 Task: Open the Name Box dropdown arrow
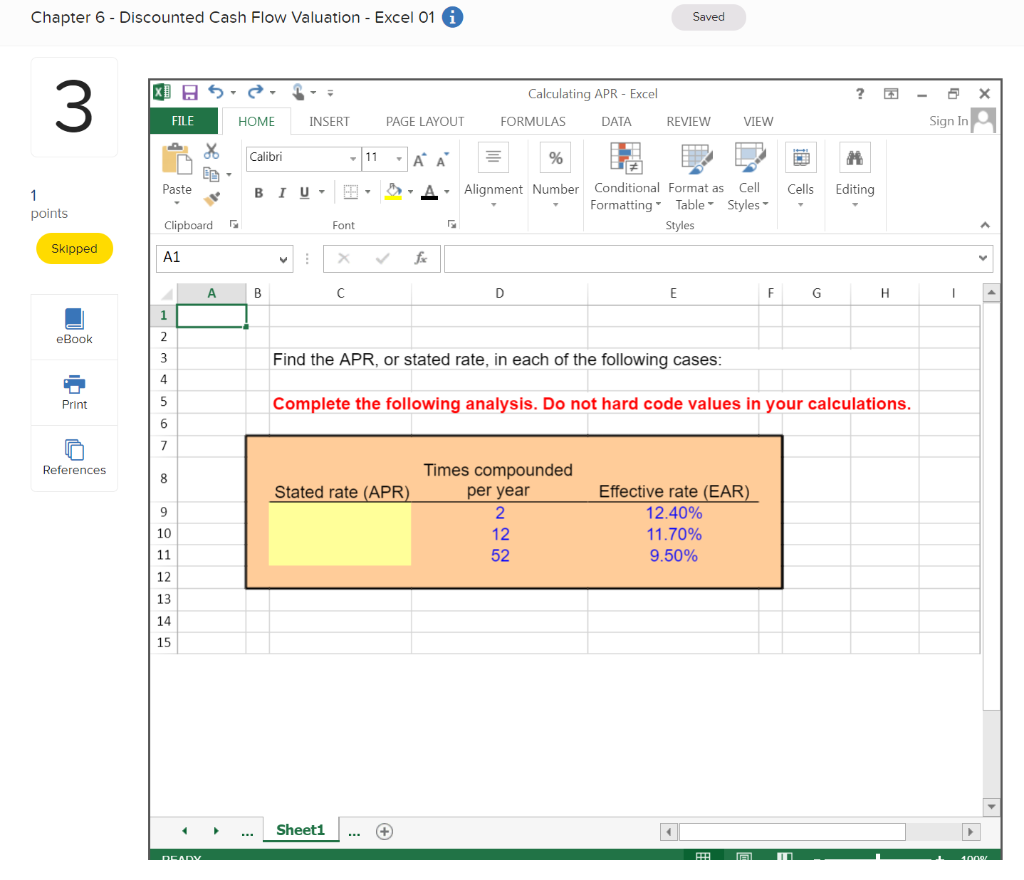(283, 258)
